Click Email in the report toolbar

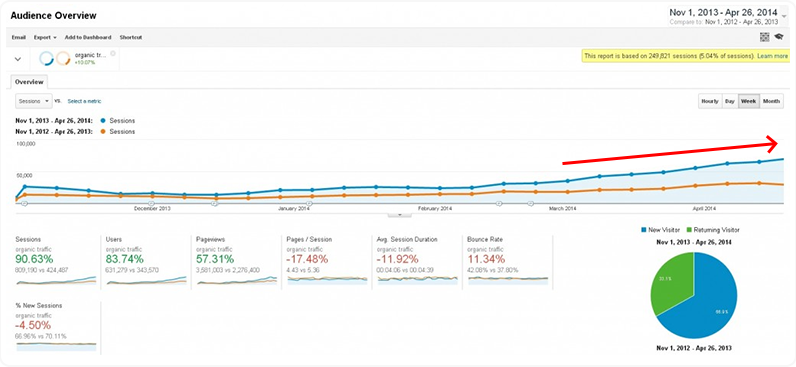(19, 37)
